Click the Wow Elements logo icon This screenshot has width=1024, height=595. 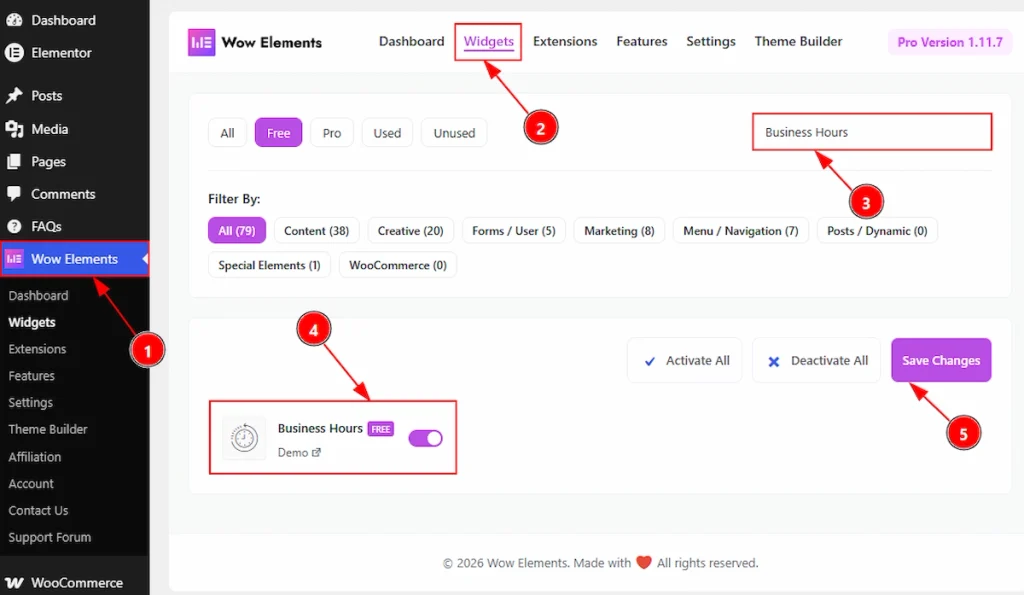(x=201, y=42)
